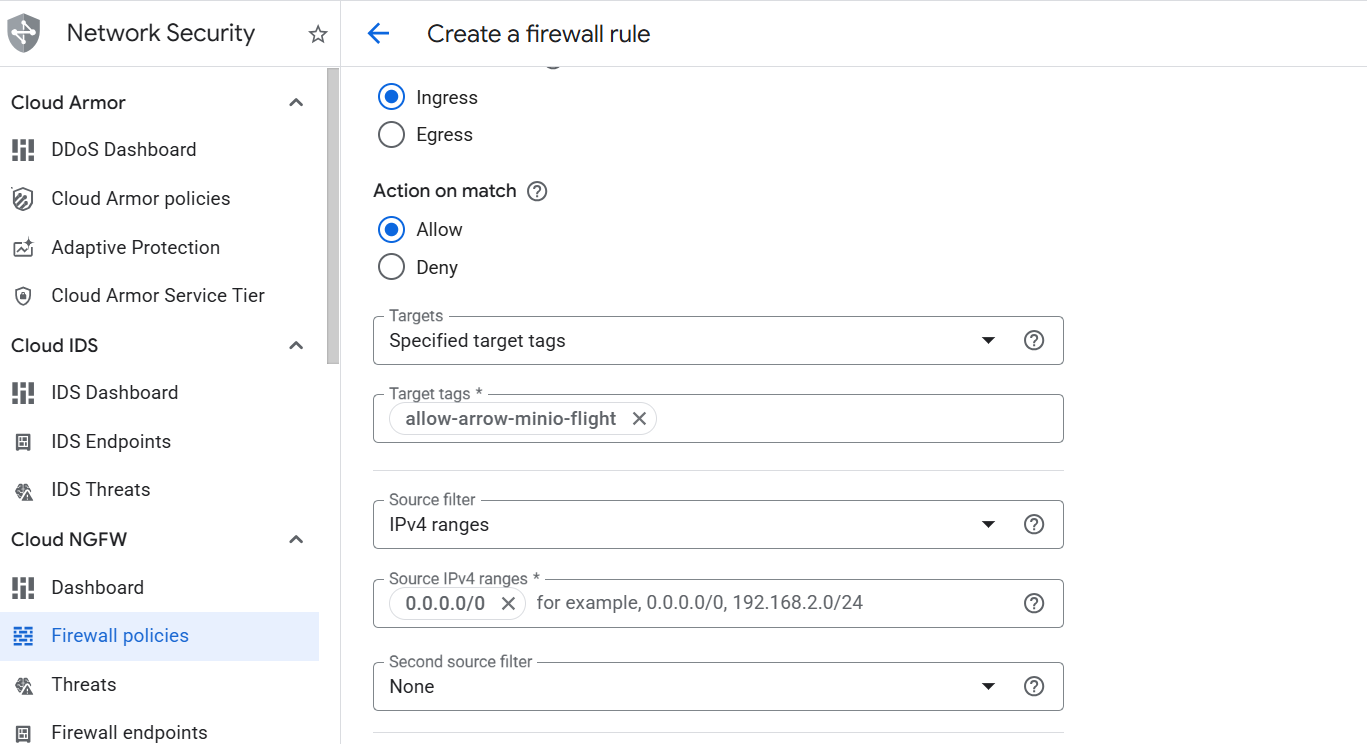This screenshot has height=744, width=1367.
Task: Open help for Action on match
Action: tap(537, 191)
